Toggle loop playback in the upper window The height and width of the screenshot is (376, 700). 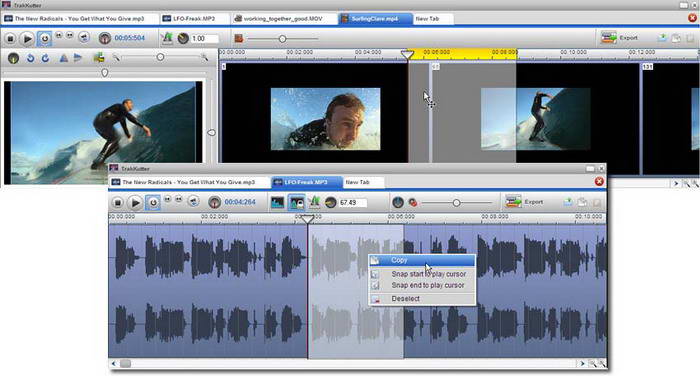coord(45,39)
